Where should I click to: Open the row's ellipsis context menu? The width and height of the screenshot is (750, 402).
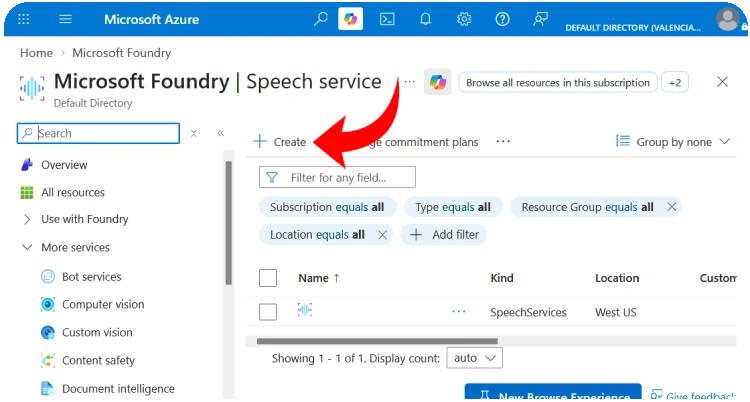[459, 312]
